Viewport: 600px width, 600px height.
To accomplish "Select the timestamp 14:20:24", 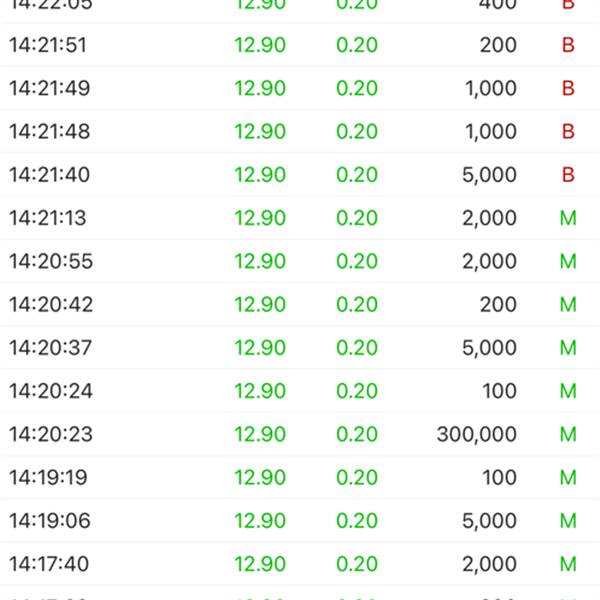I will [x=51, y=391].
